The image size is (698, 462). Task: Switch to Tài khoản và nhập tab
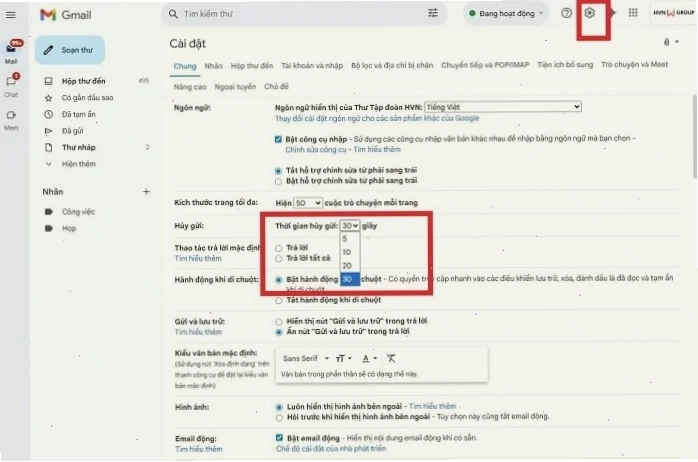click(x=312, y=66)
